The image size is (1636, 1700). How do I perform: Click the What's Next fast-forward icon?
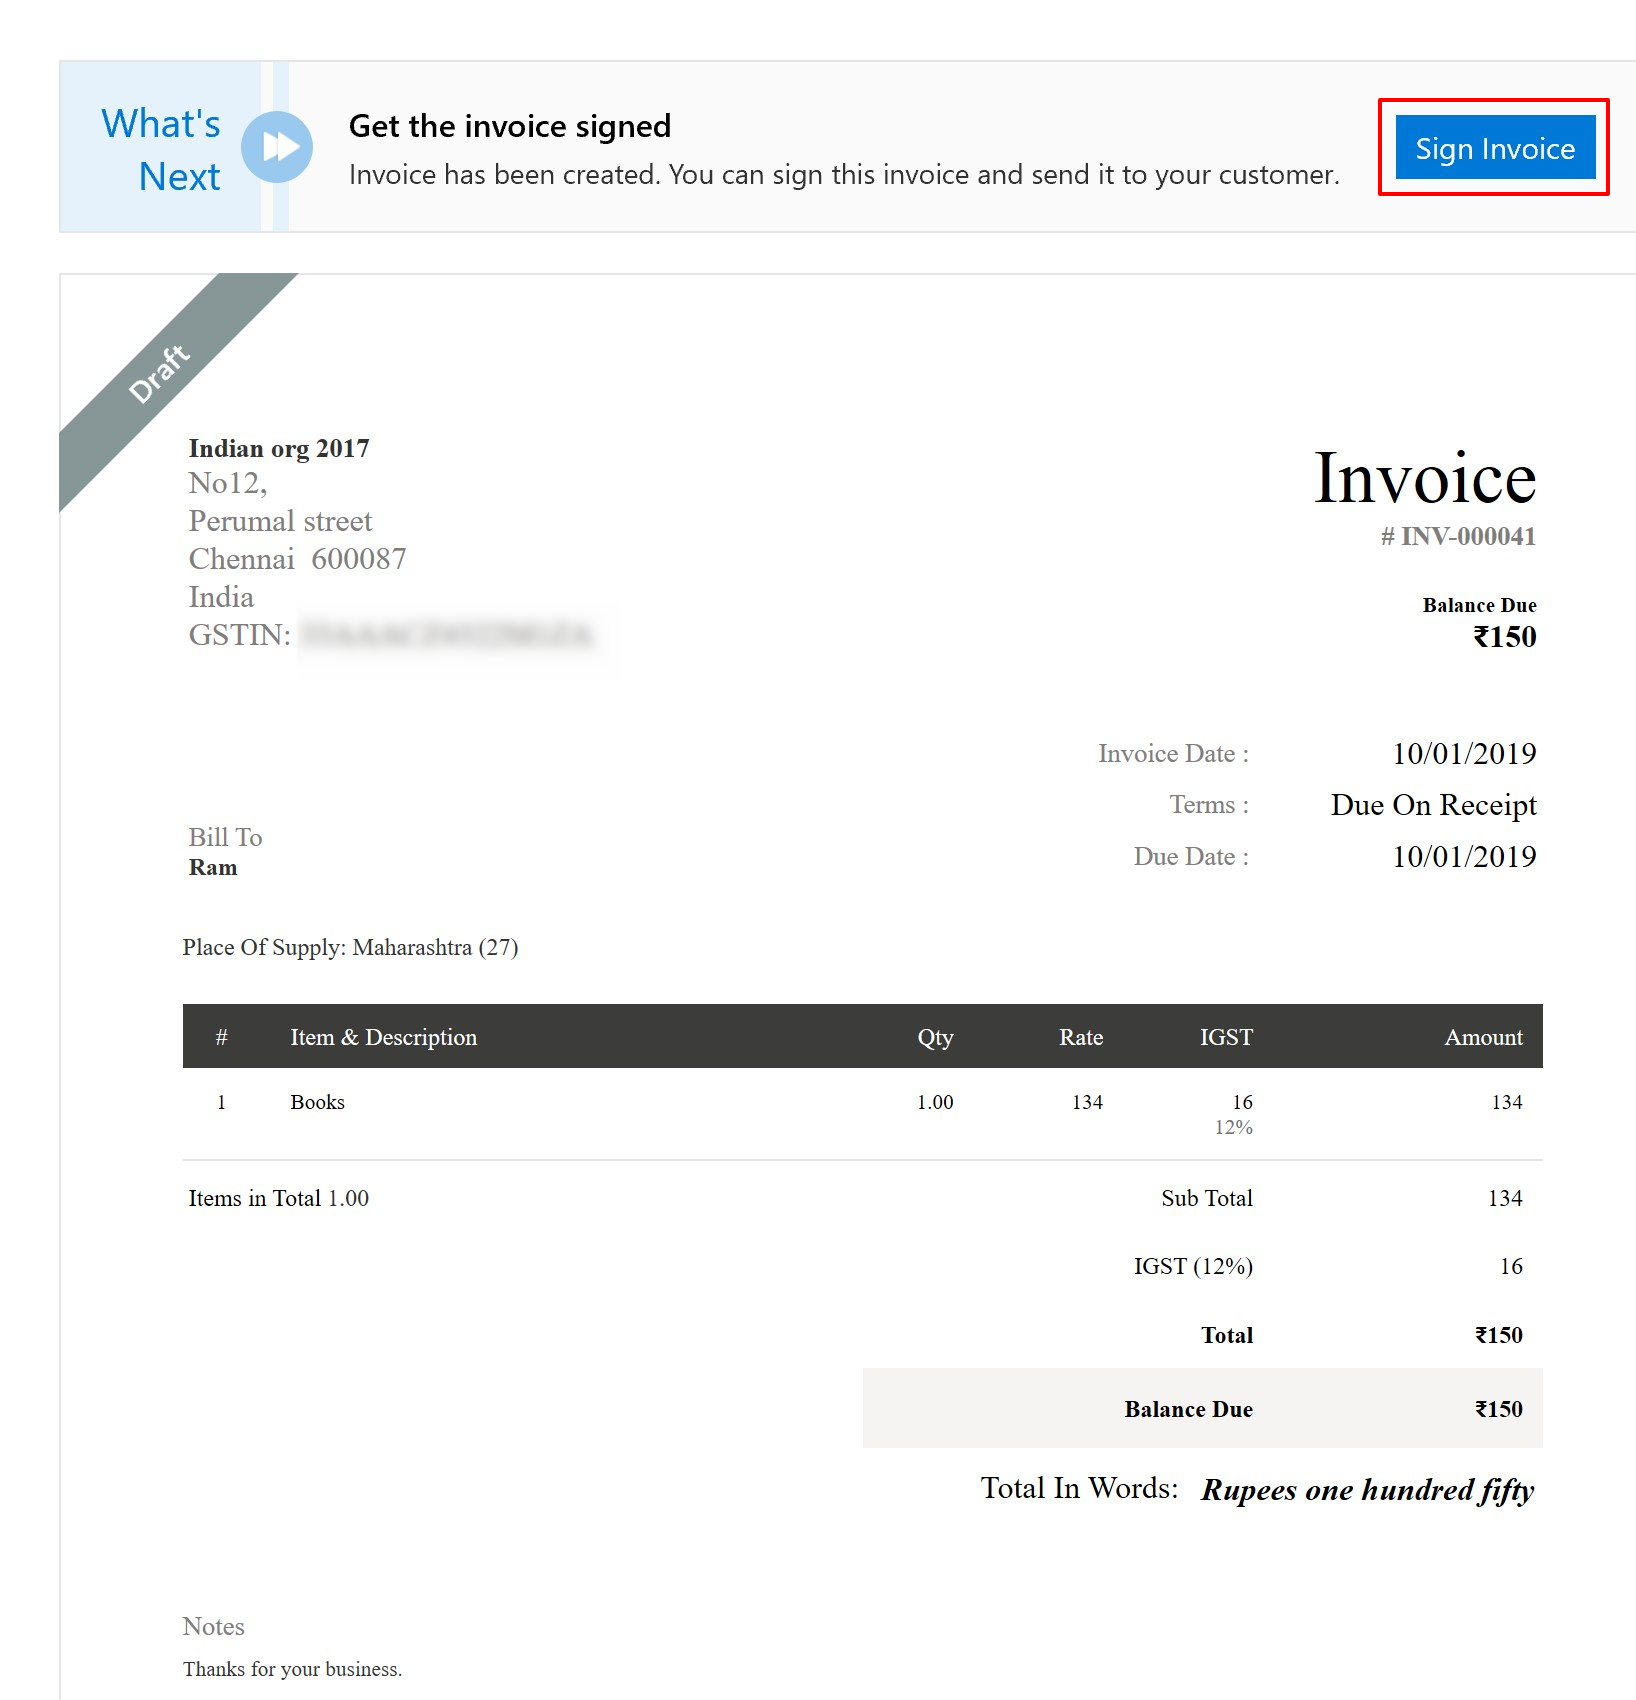tap(277, 147)
